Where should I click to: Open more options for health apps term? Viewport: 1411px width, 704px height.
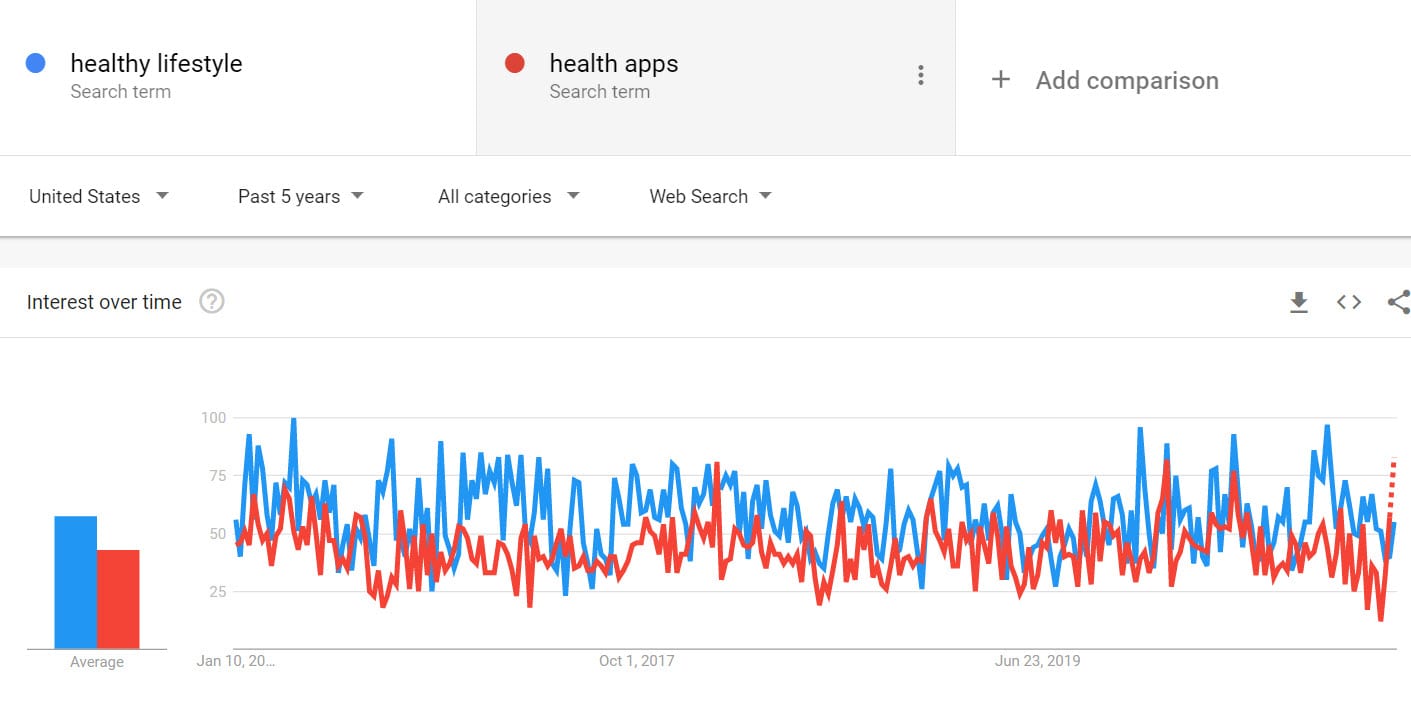pos(920,76)
